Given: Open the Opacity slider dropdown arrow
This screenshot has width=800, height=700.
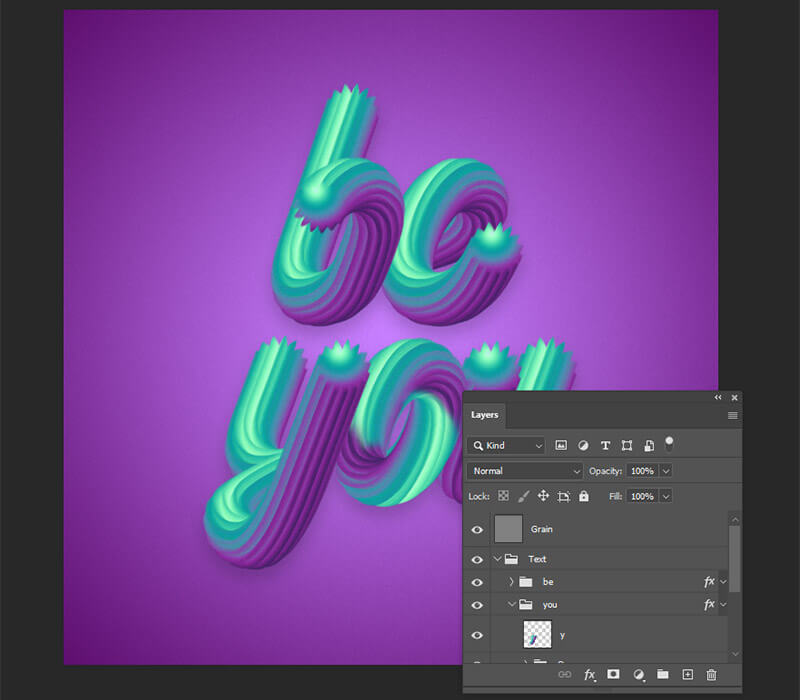Looking at the screenshot, I should pos(666,470).
